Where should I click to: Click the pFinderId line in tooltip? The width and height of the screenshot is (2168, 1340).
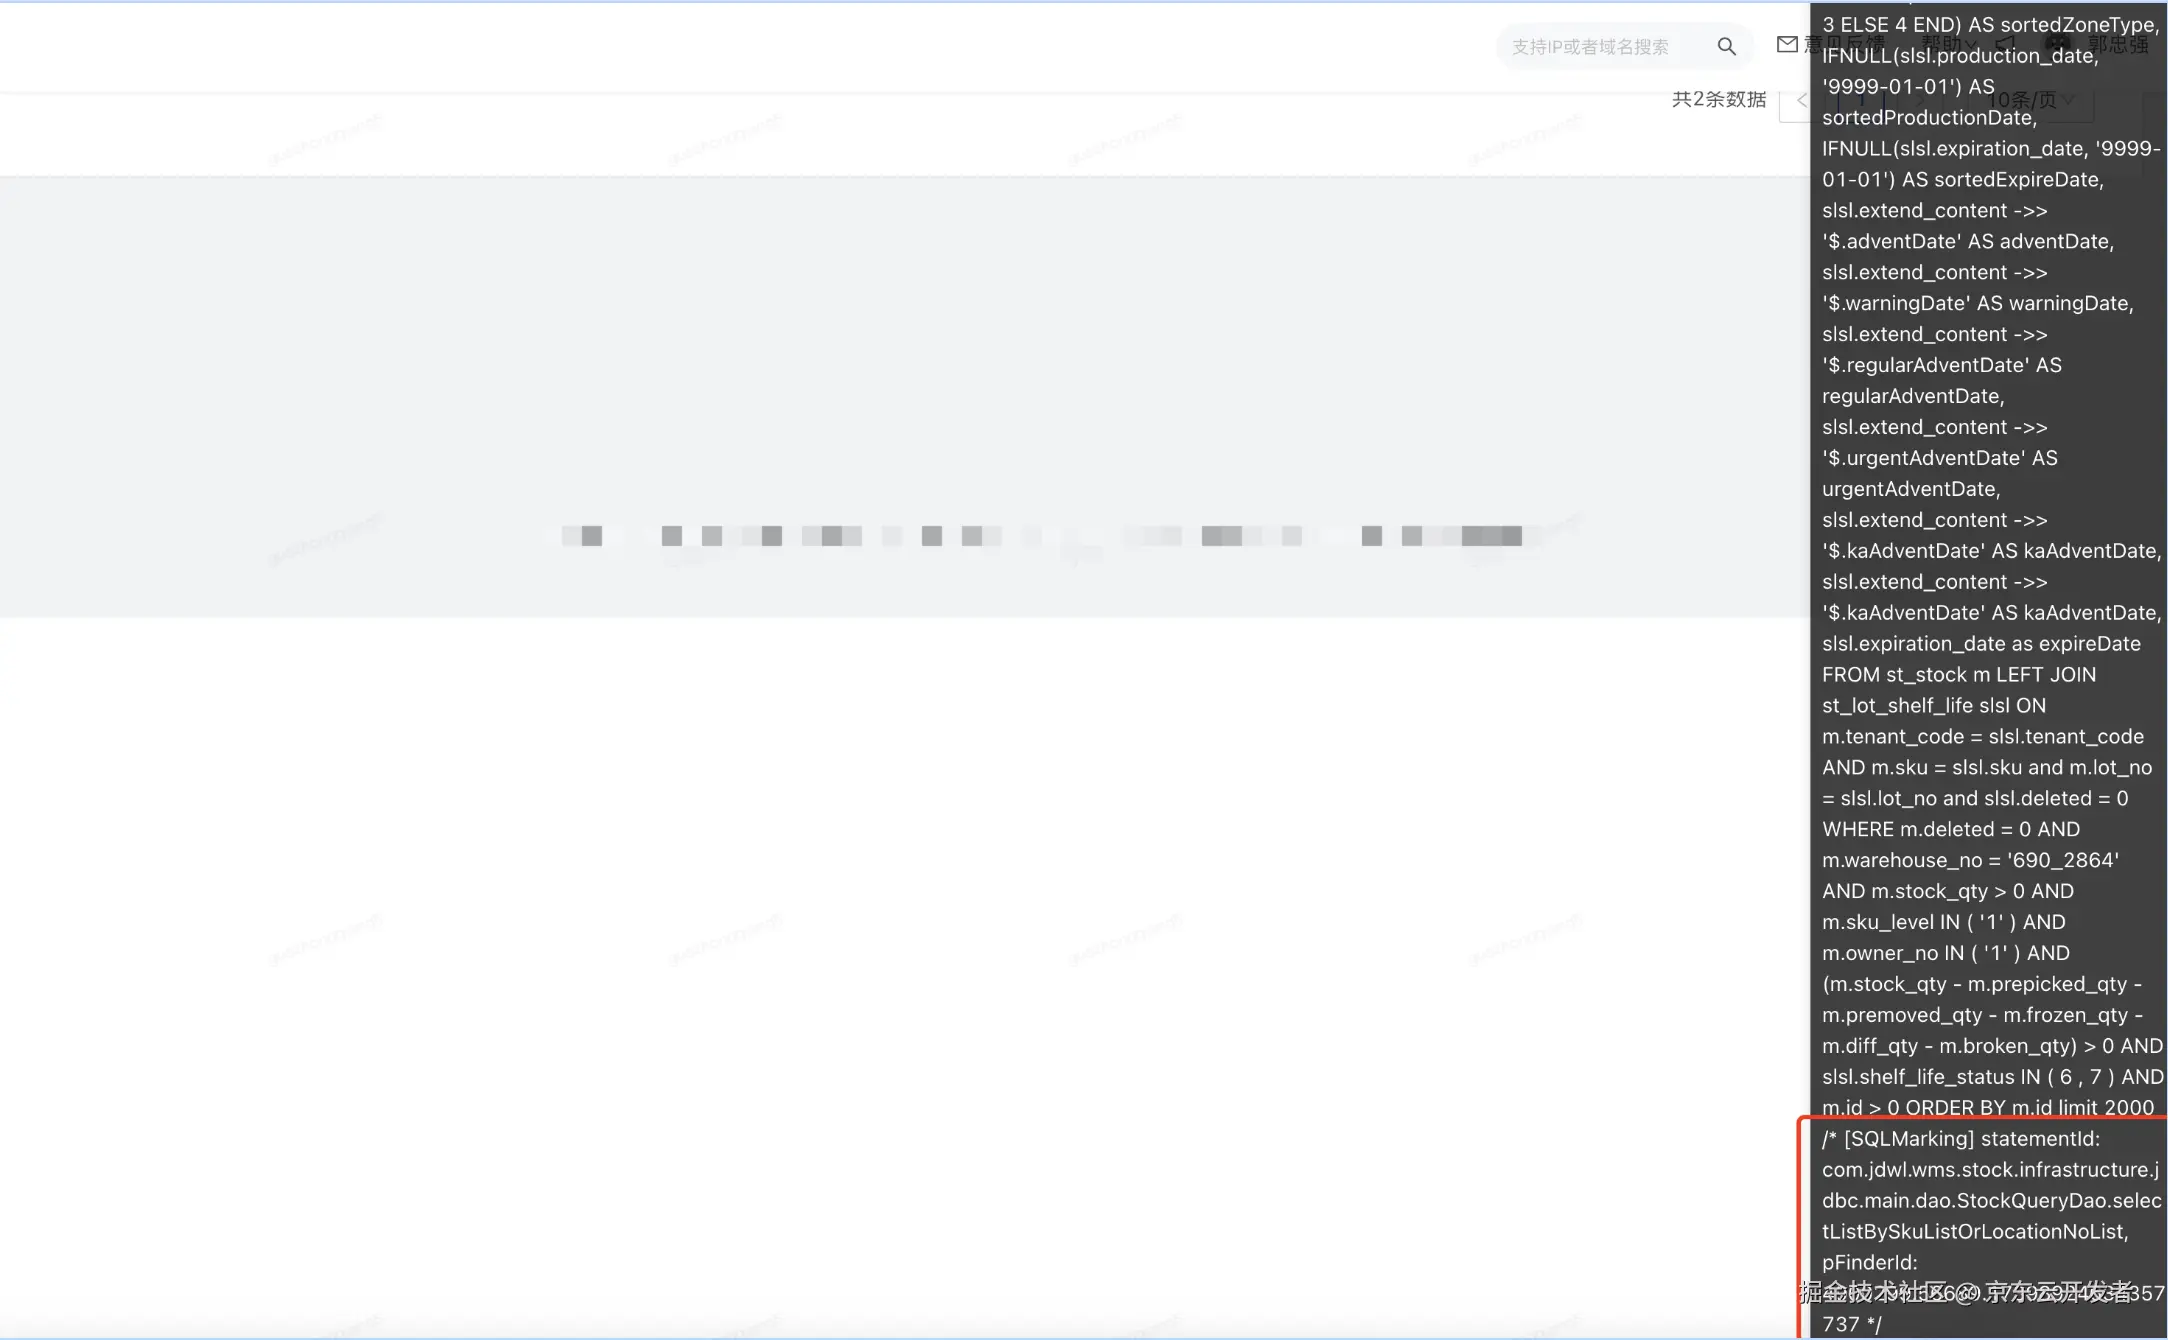click(x=1870, y=1262)
